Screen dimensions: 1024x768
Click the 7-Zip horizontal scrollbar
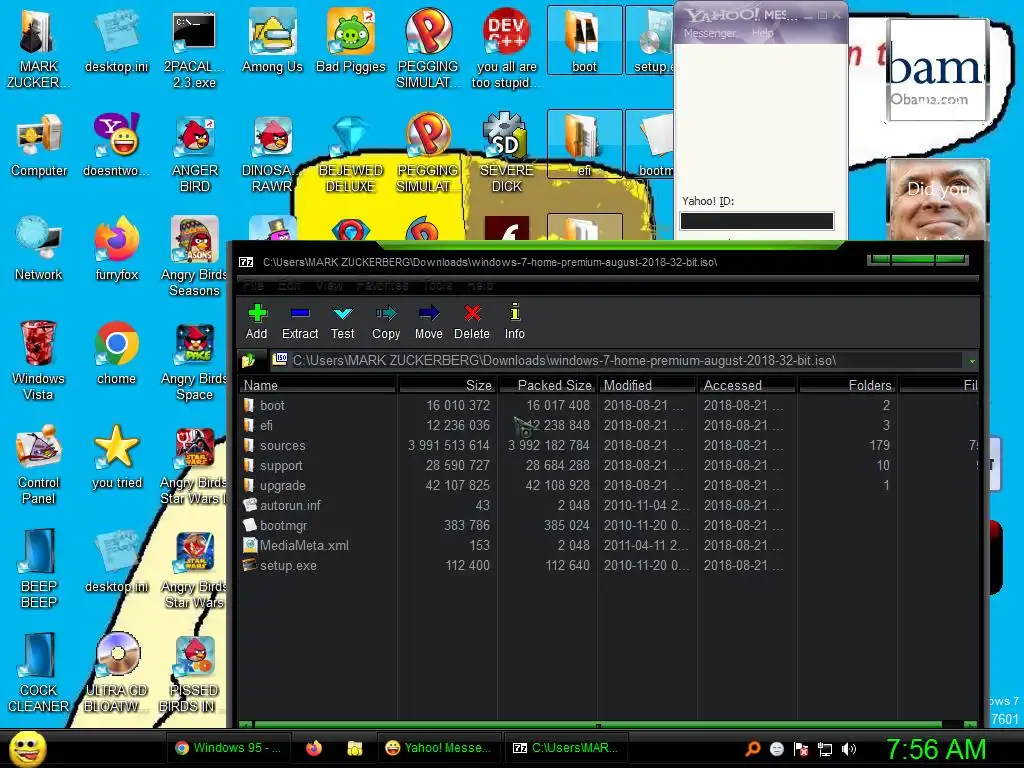tap(607, 725)
